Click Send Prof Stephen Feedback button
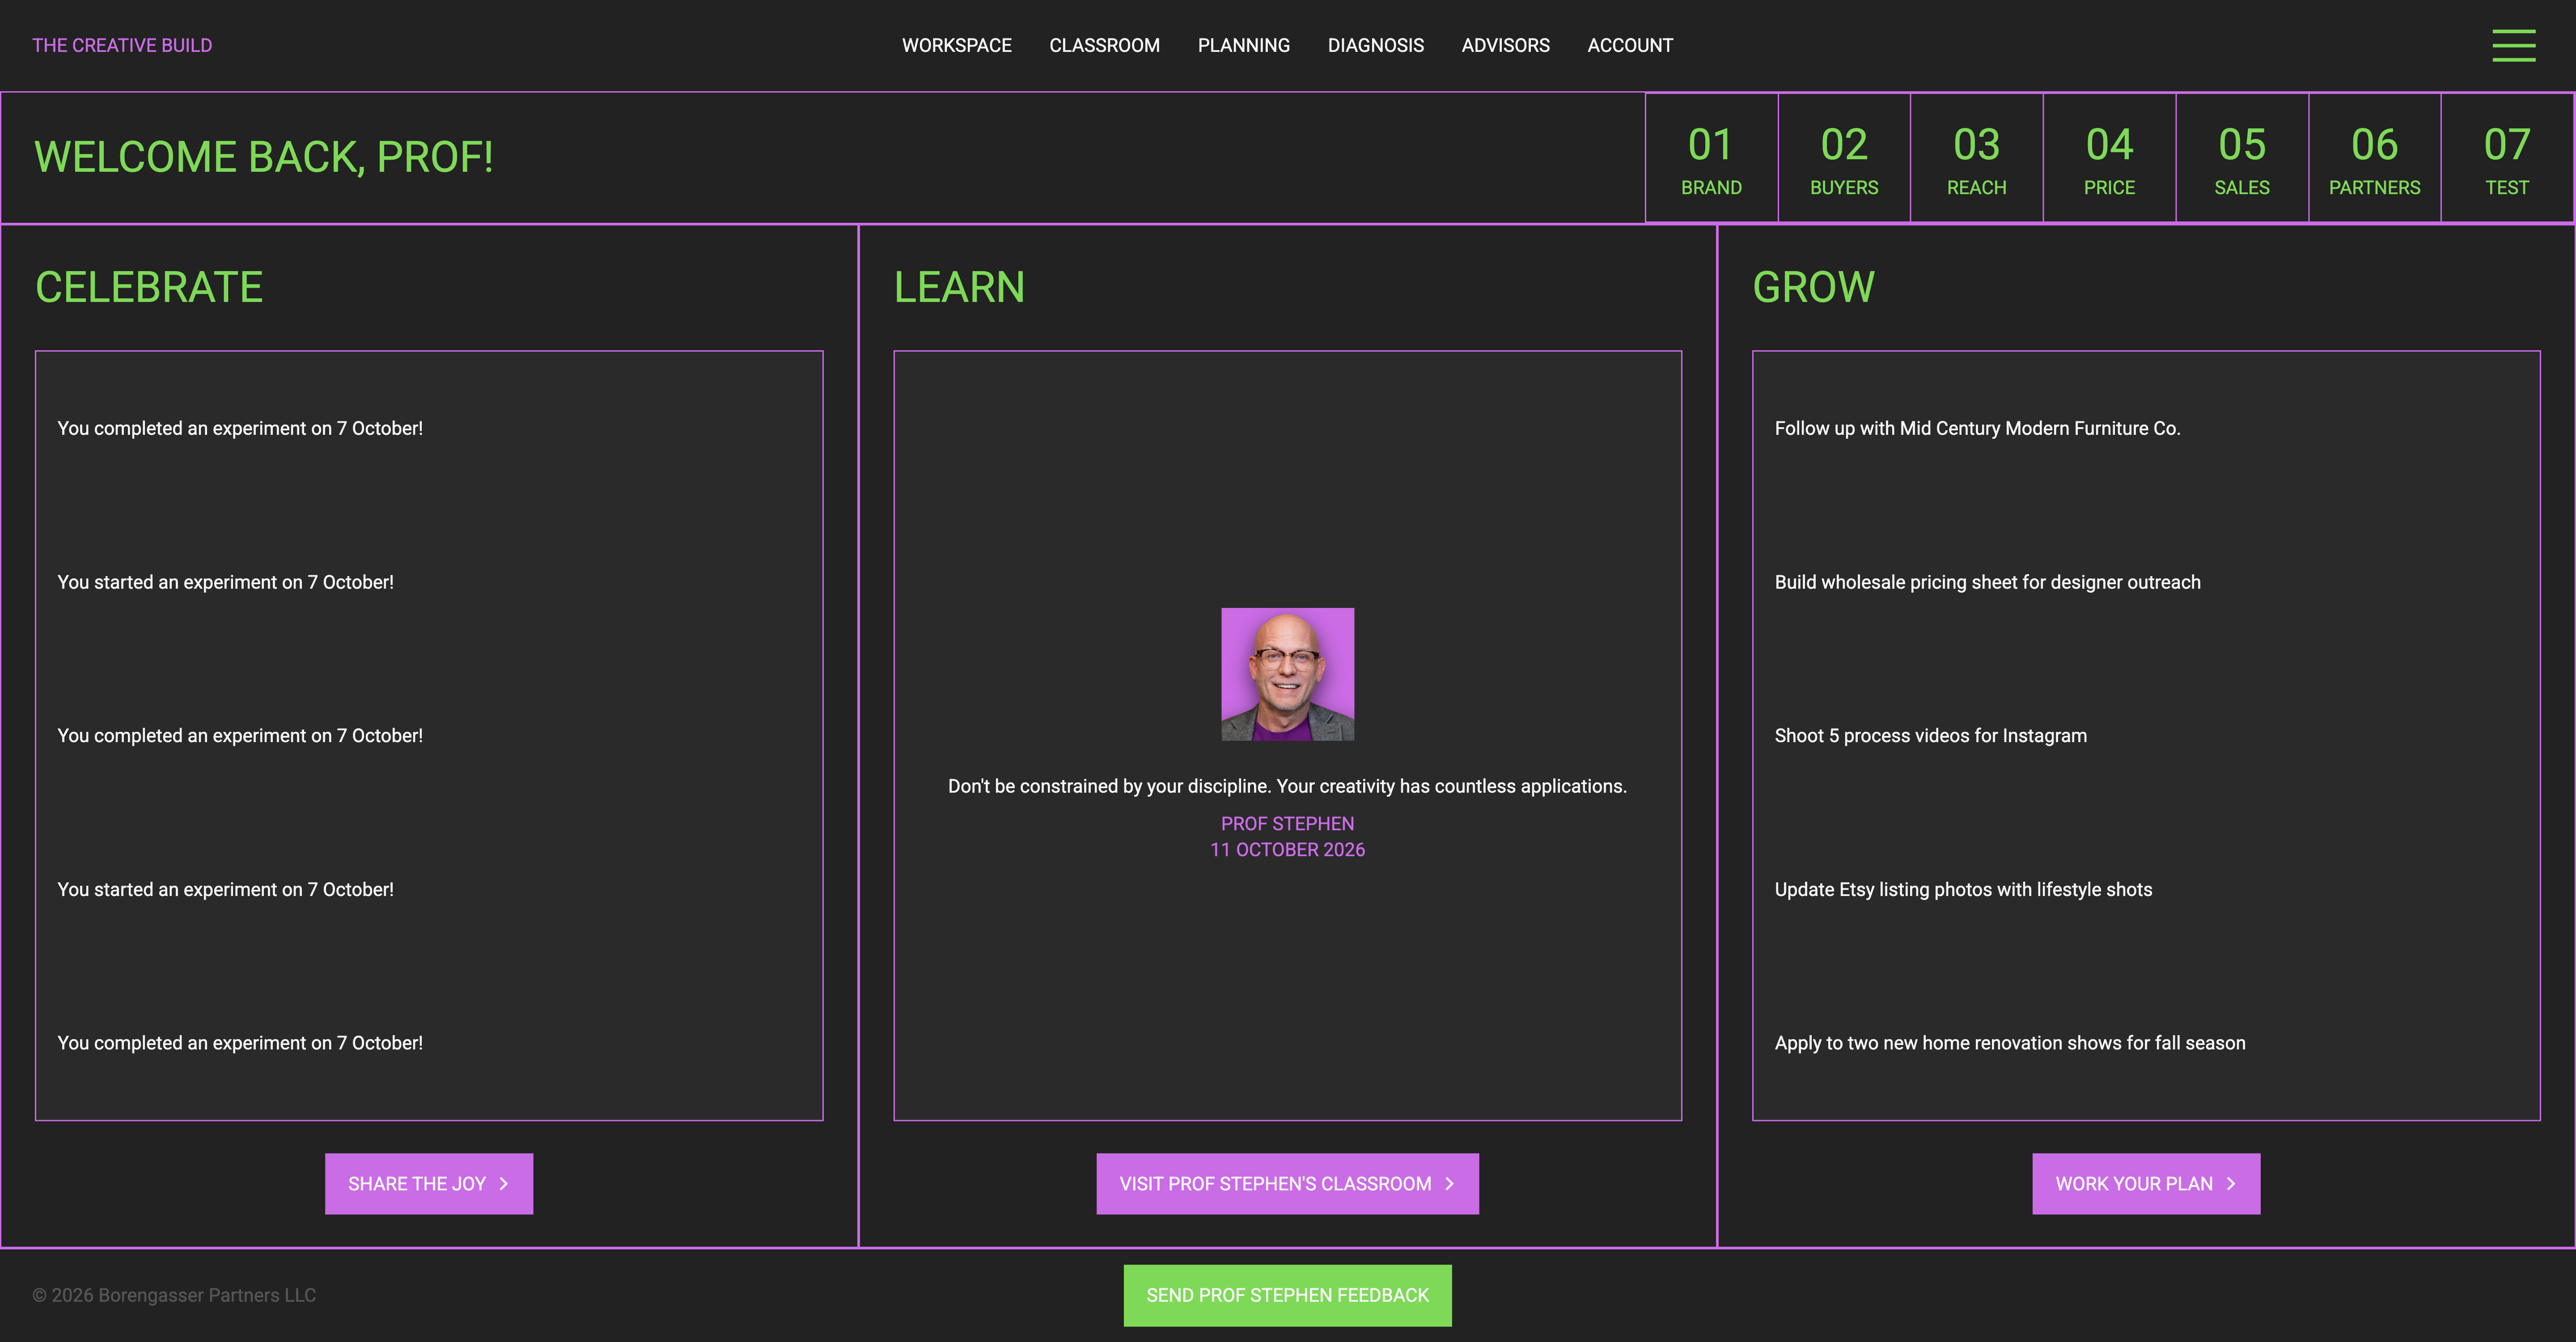 click(1287, 1295)
